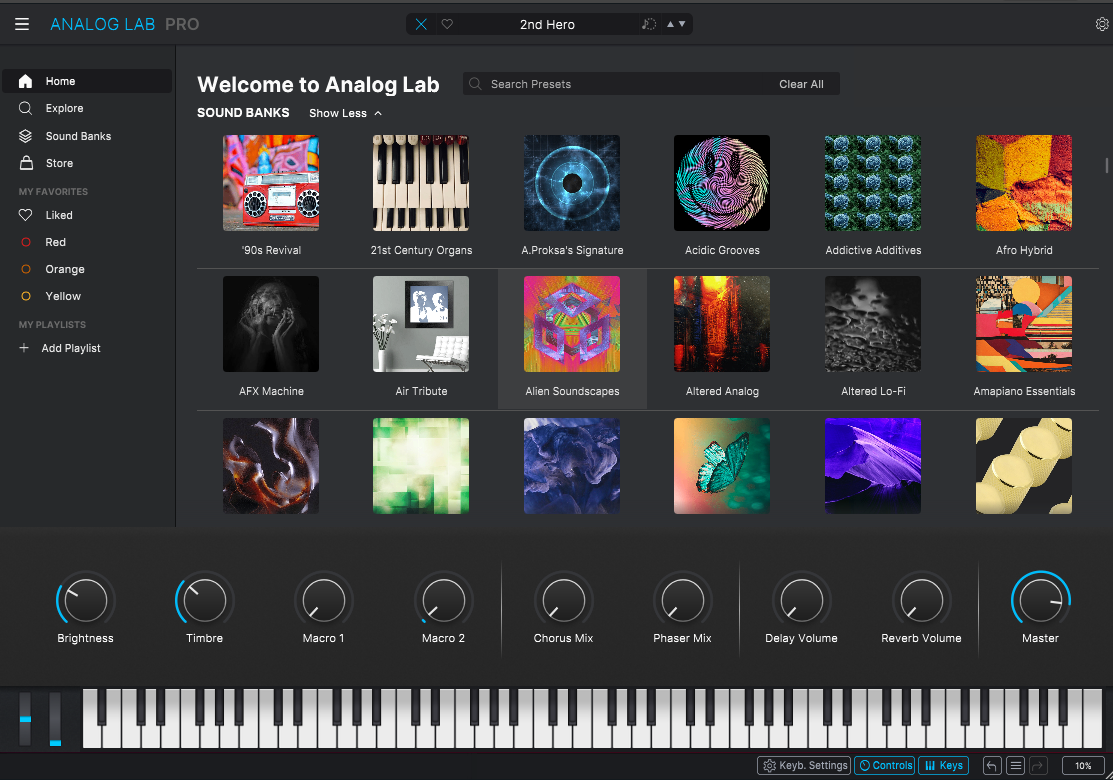Click the plus icon to add playlist
The image size is (1113, 780).
(x=25, y=348)
